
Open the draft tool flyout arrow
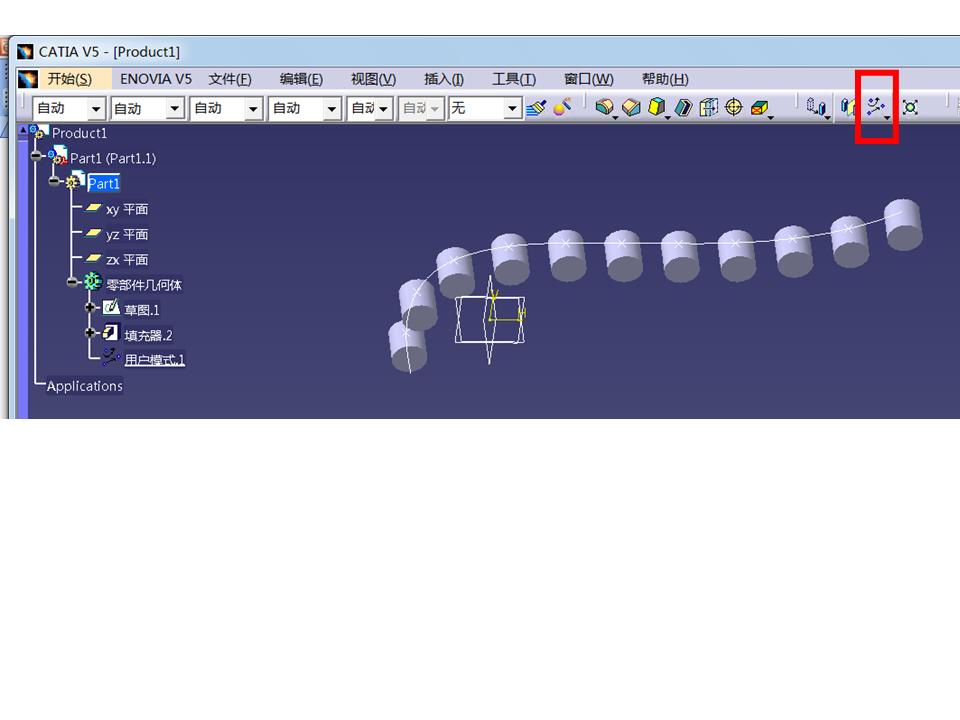(x=667, y=117)
